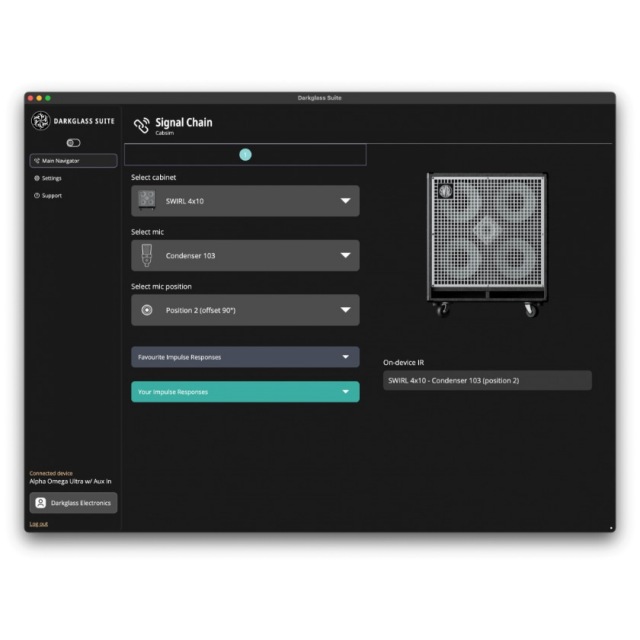Click the Darkglass Suite logo icon
Screen dimensions: 640x640
point(41,121)
